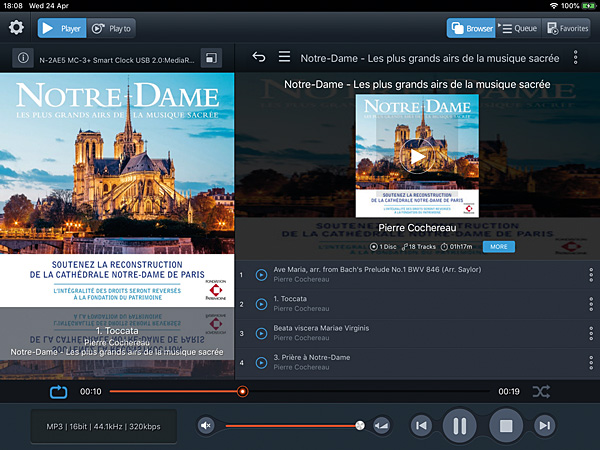Play the album via cover play button
Screen dimensions: 600x450
417,156
